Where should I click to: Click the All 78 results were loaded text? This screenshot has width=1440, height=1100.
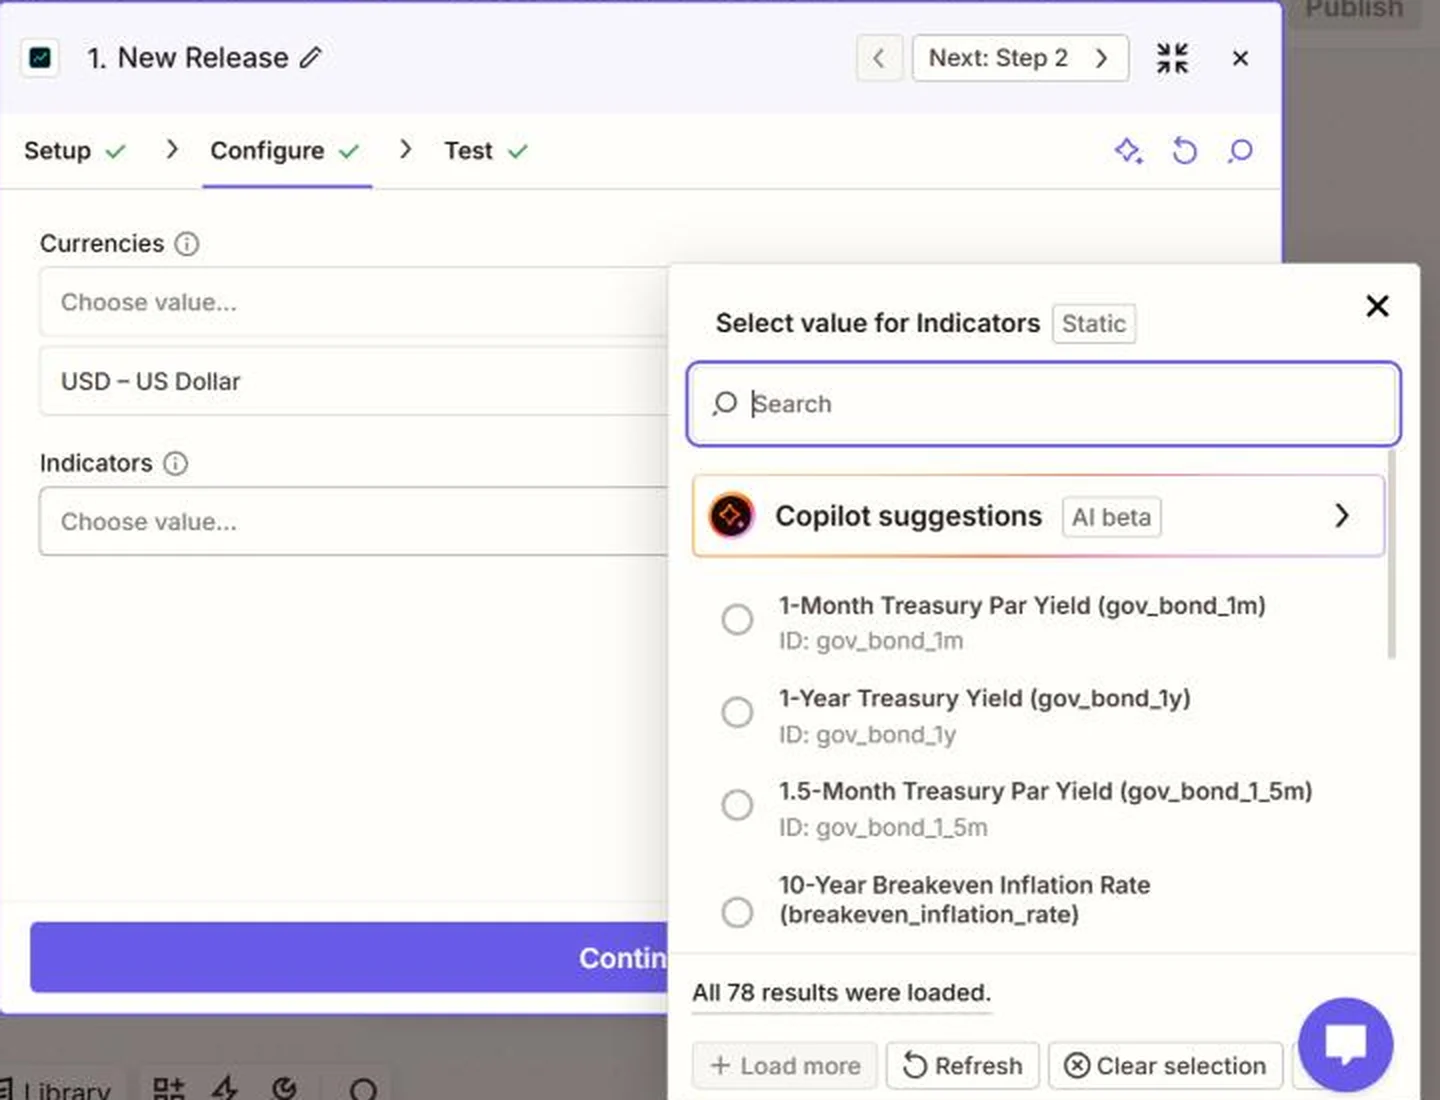(x=841, y=993)
